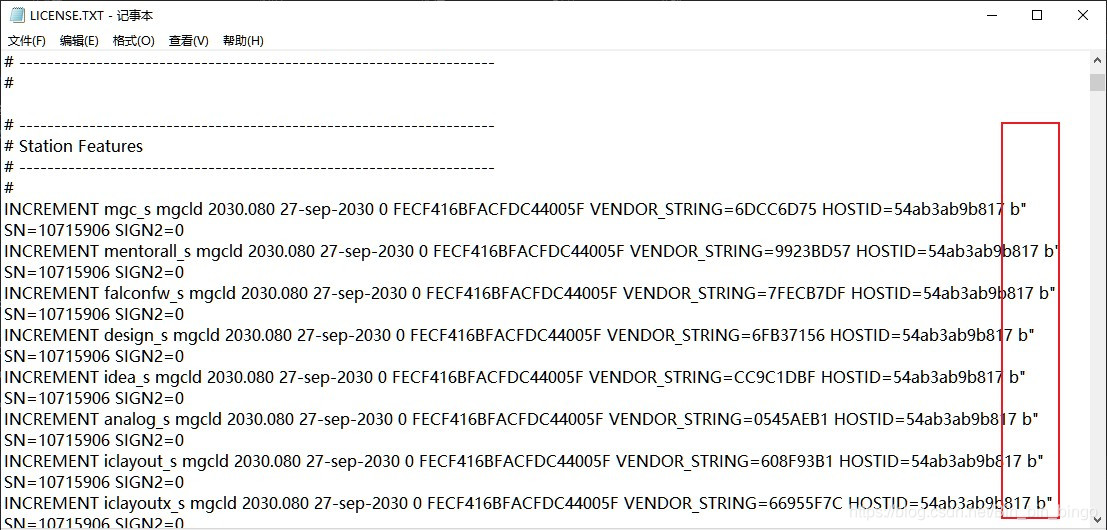Click the word mgc_s in the text

(126, 209)
